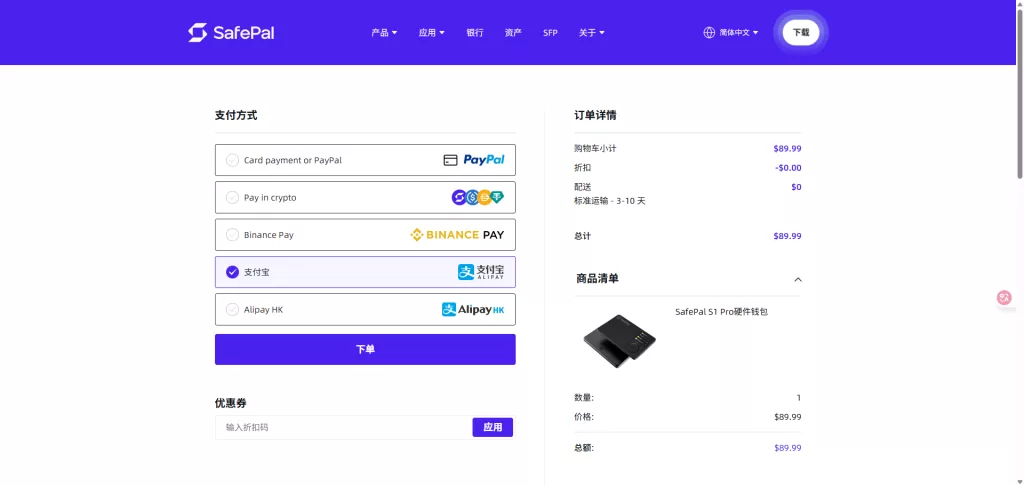Open the SFP menu item
This screenshot has width=1024, height=486.
point(551,33)
